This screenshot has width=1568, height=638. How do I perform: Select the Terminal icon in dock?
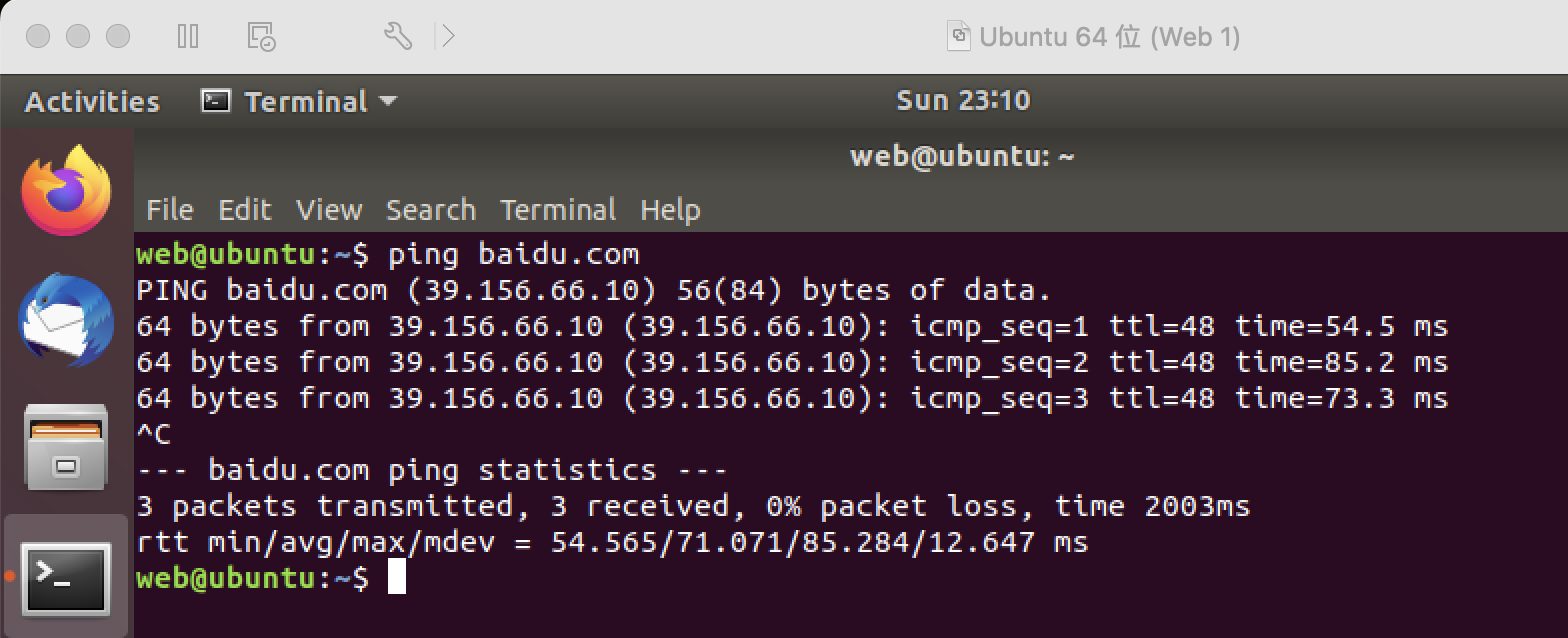[x=66, y=577]
